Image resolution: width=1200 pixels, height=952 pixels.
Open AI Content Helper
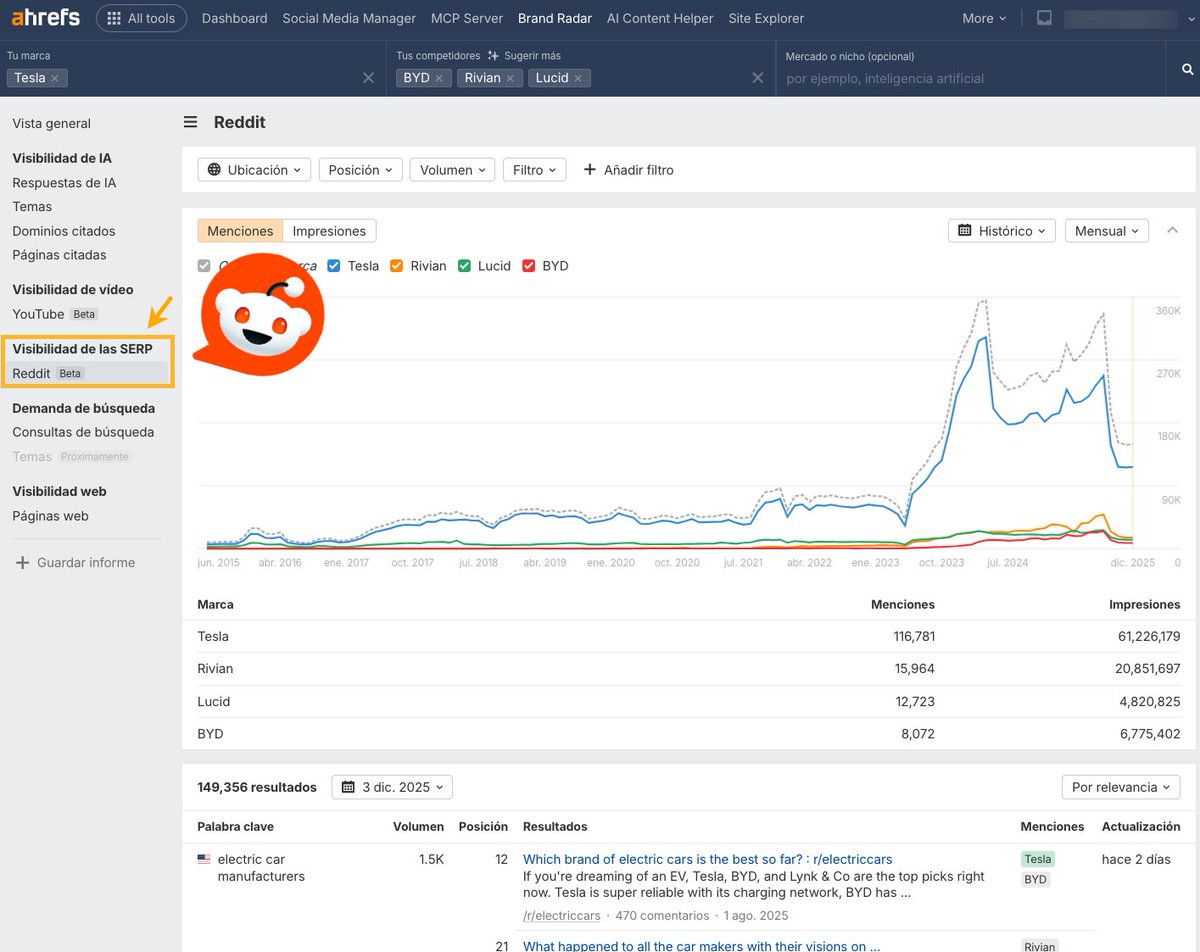(660, 18)
